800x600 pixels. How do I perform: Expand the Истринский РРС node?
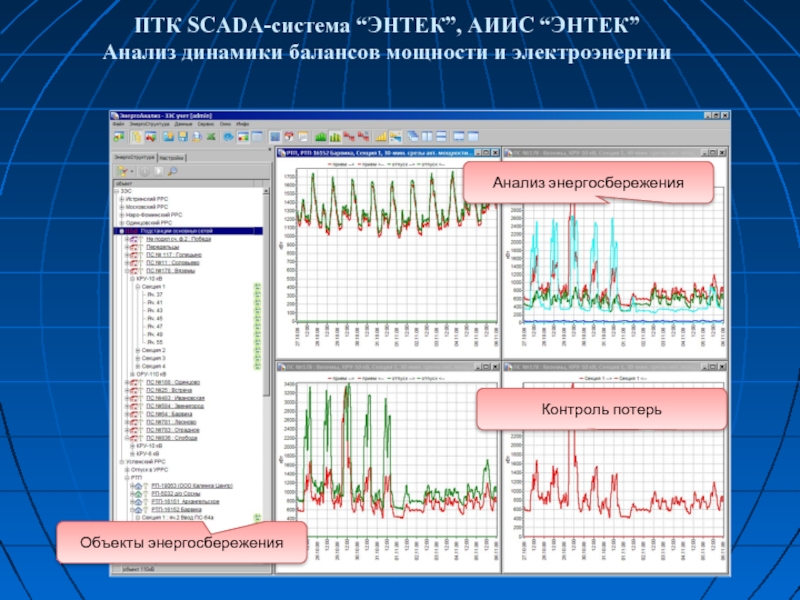click(x=121, y=199)
